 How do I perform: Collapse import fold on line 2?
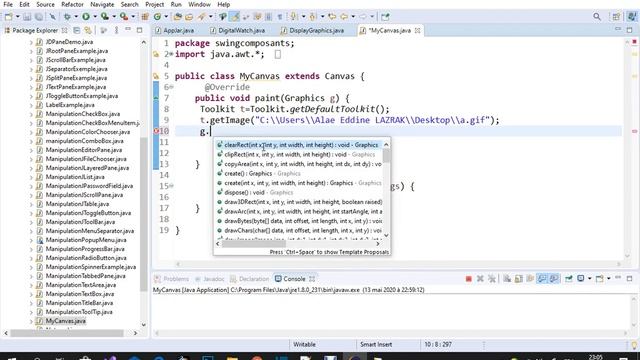point(172,54)
